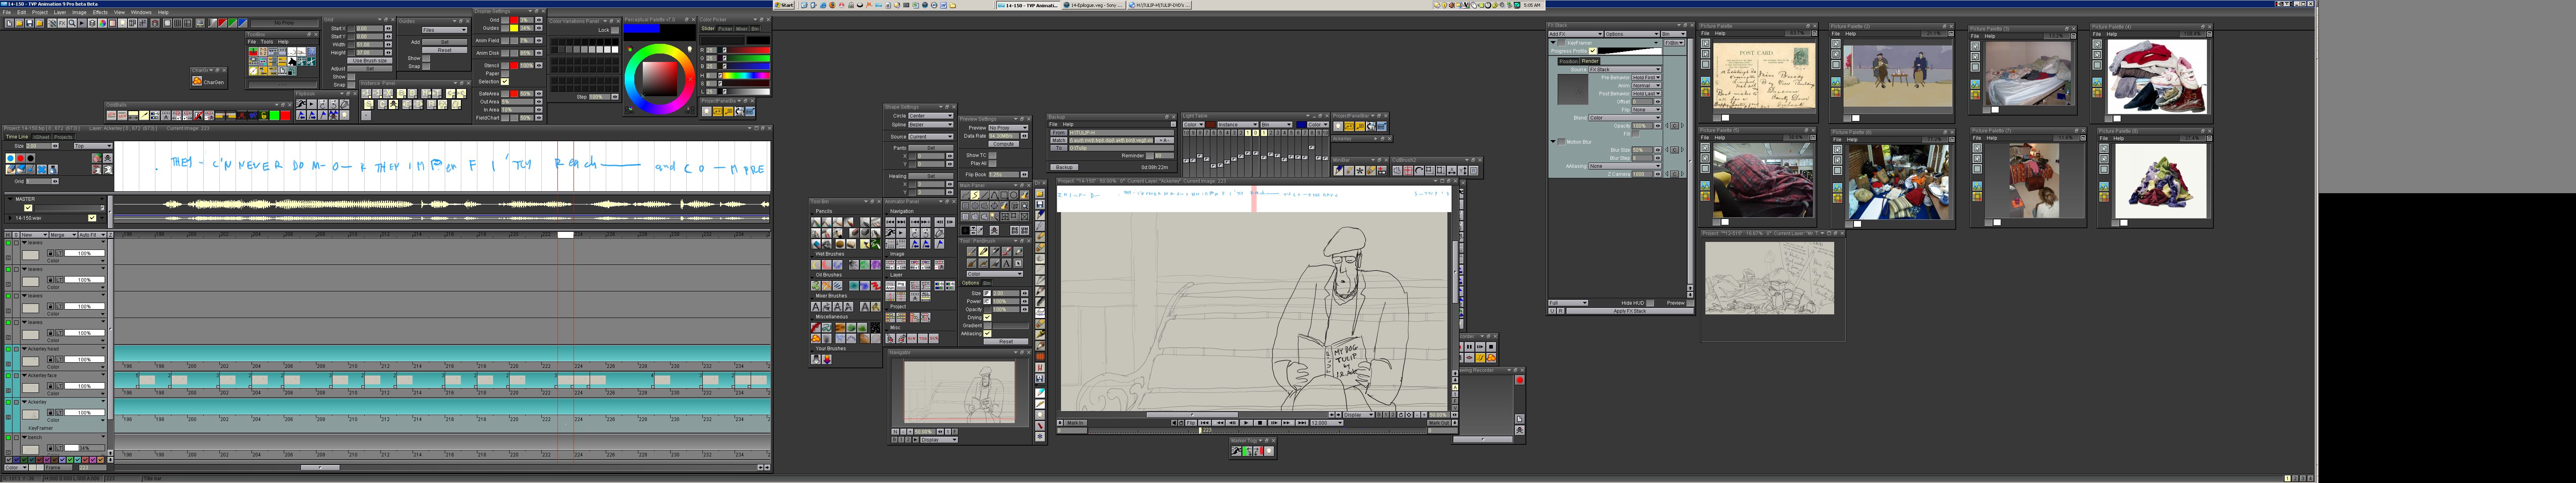Toggle Progress Profile checkbox in FX Stack
Screen dimensions: 2576x483
point(1593,51)
